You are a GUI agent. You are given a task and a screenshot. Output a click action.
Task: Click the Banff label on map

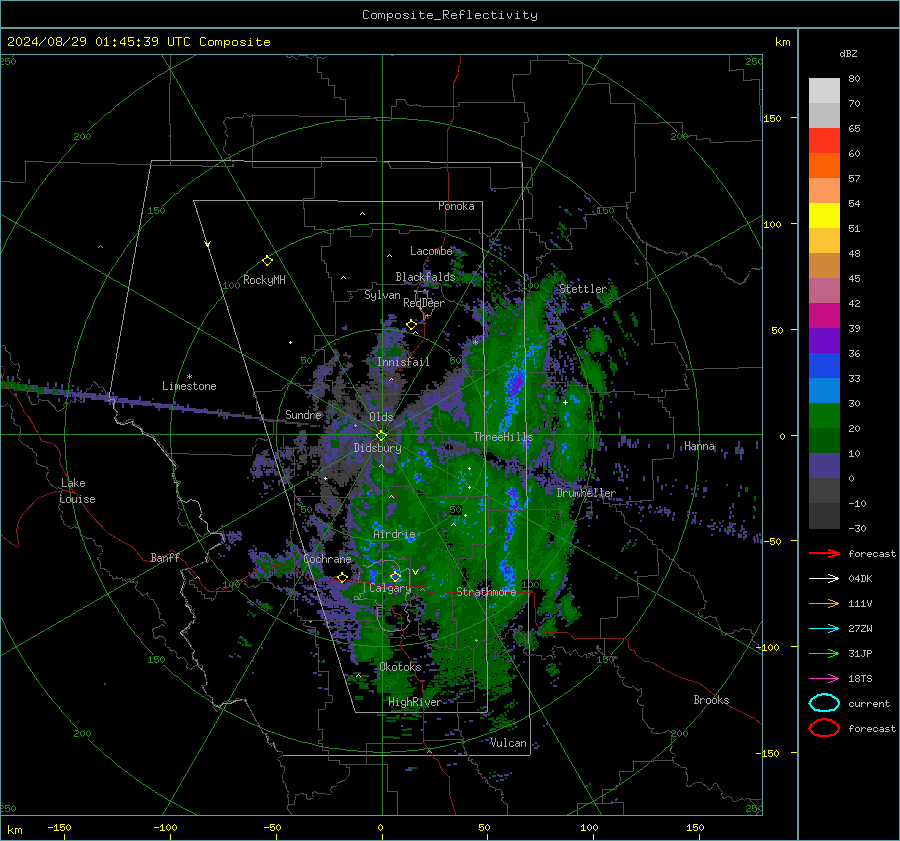(165, 557)
